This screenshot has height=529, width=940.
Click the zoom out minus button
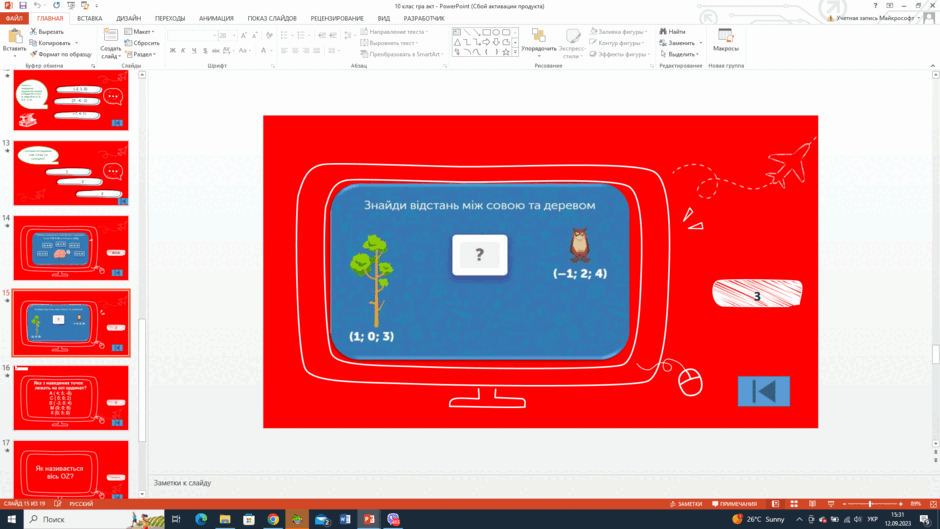pyautogui.click(x=844, y=504)
